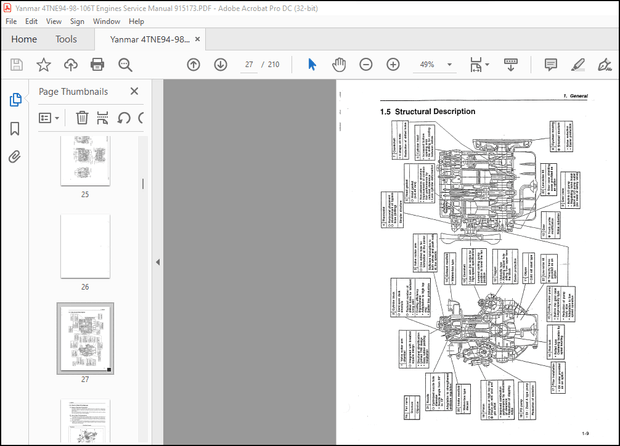The width and height of the screenshot is (620, 446).
Task: Open the Sign menu
Action: (x=77, y=21)
